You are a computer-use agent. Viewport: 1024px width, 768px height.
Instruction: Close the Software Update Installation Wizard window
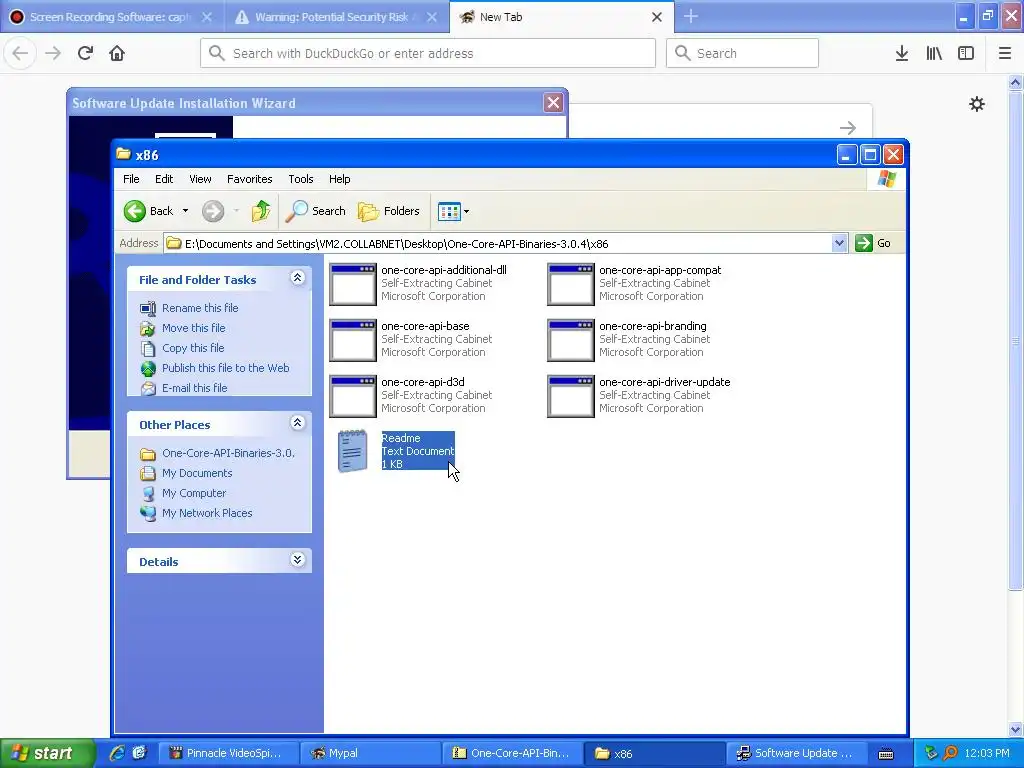pyautogui.click(x=553, y=103)
